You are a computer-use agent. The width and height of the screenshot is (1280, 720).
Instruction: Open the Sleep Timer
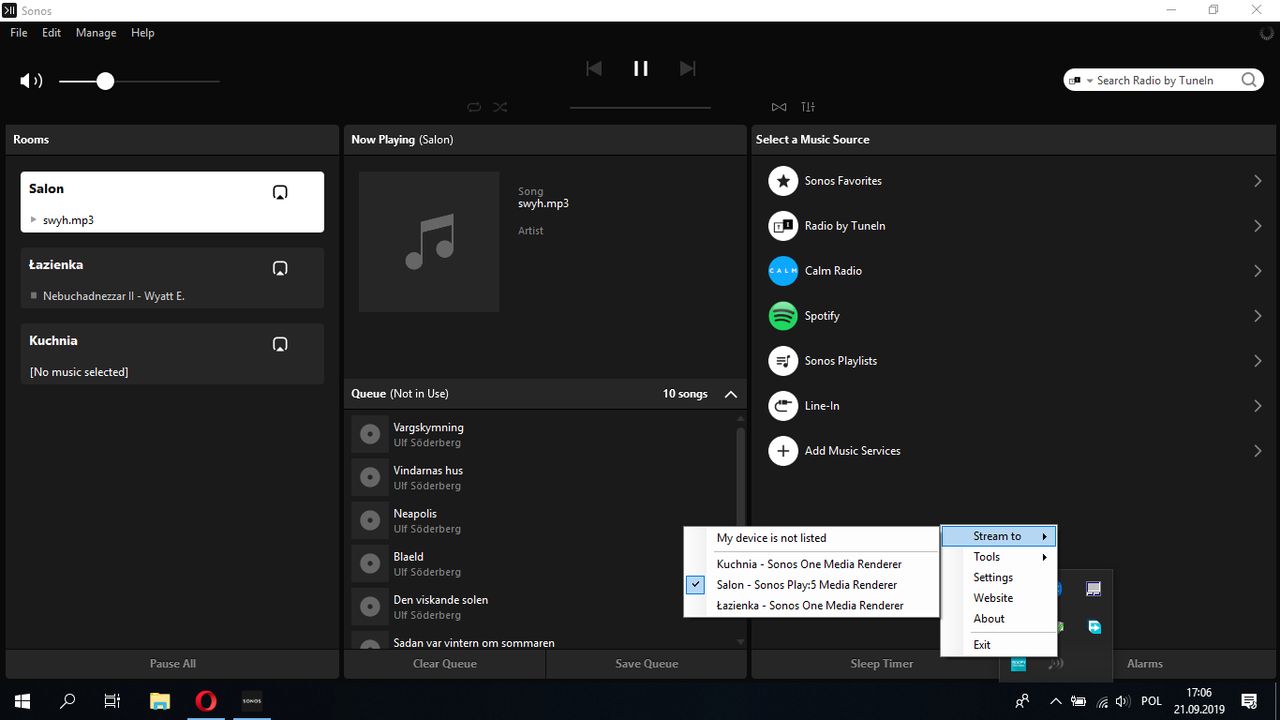(x=881, y=664)
